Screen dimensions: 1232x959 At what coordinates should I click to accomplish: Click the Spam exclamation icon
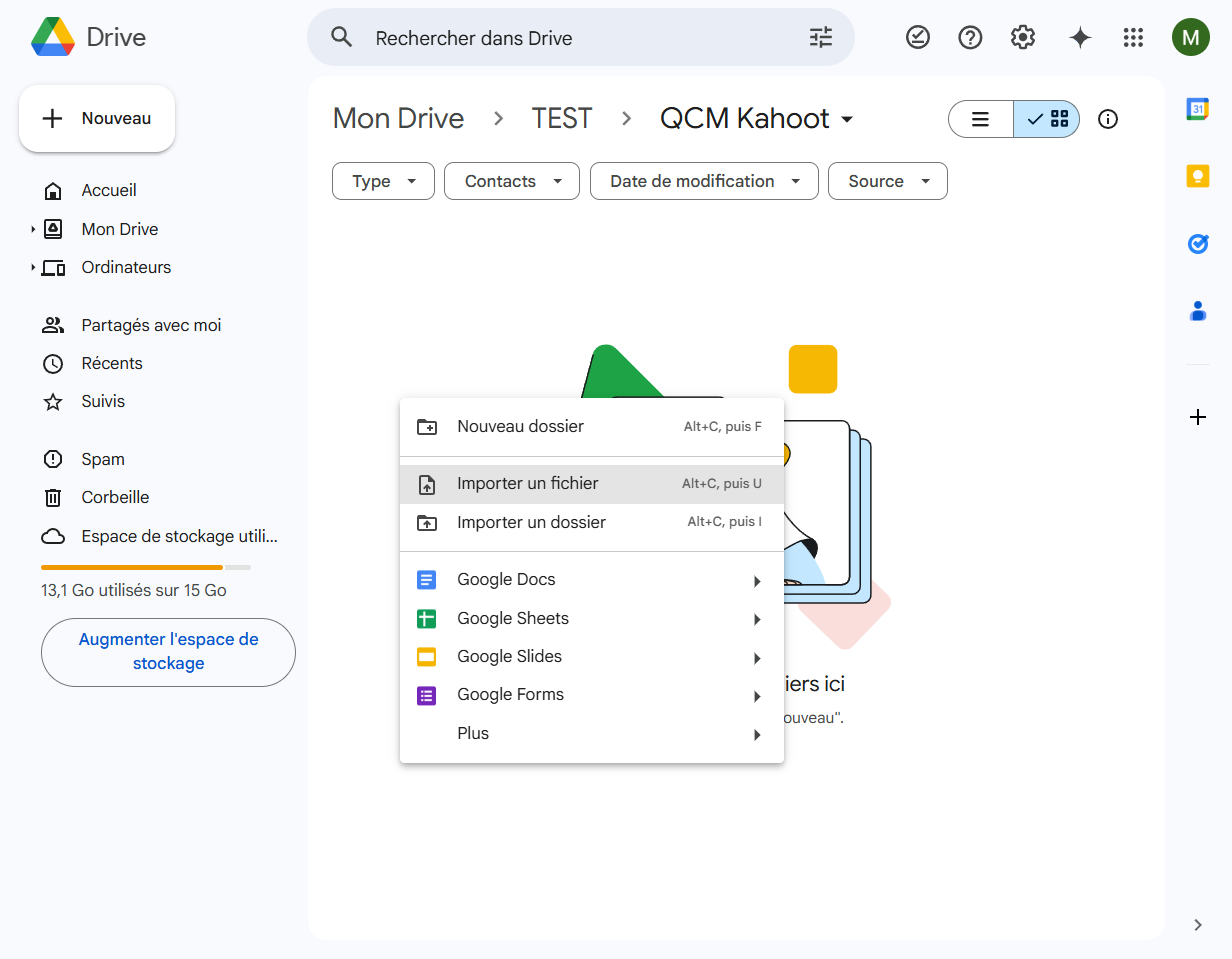click(x=53, y=459)
